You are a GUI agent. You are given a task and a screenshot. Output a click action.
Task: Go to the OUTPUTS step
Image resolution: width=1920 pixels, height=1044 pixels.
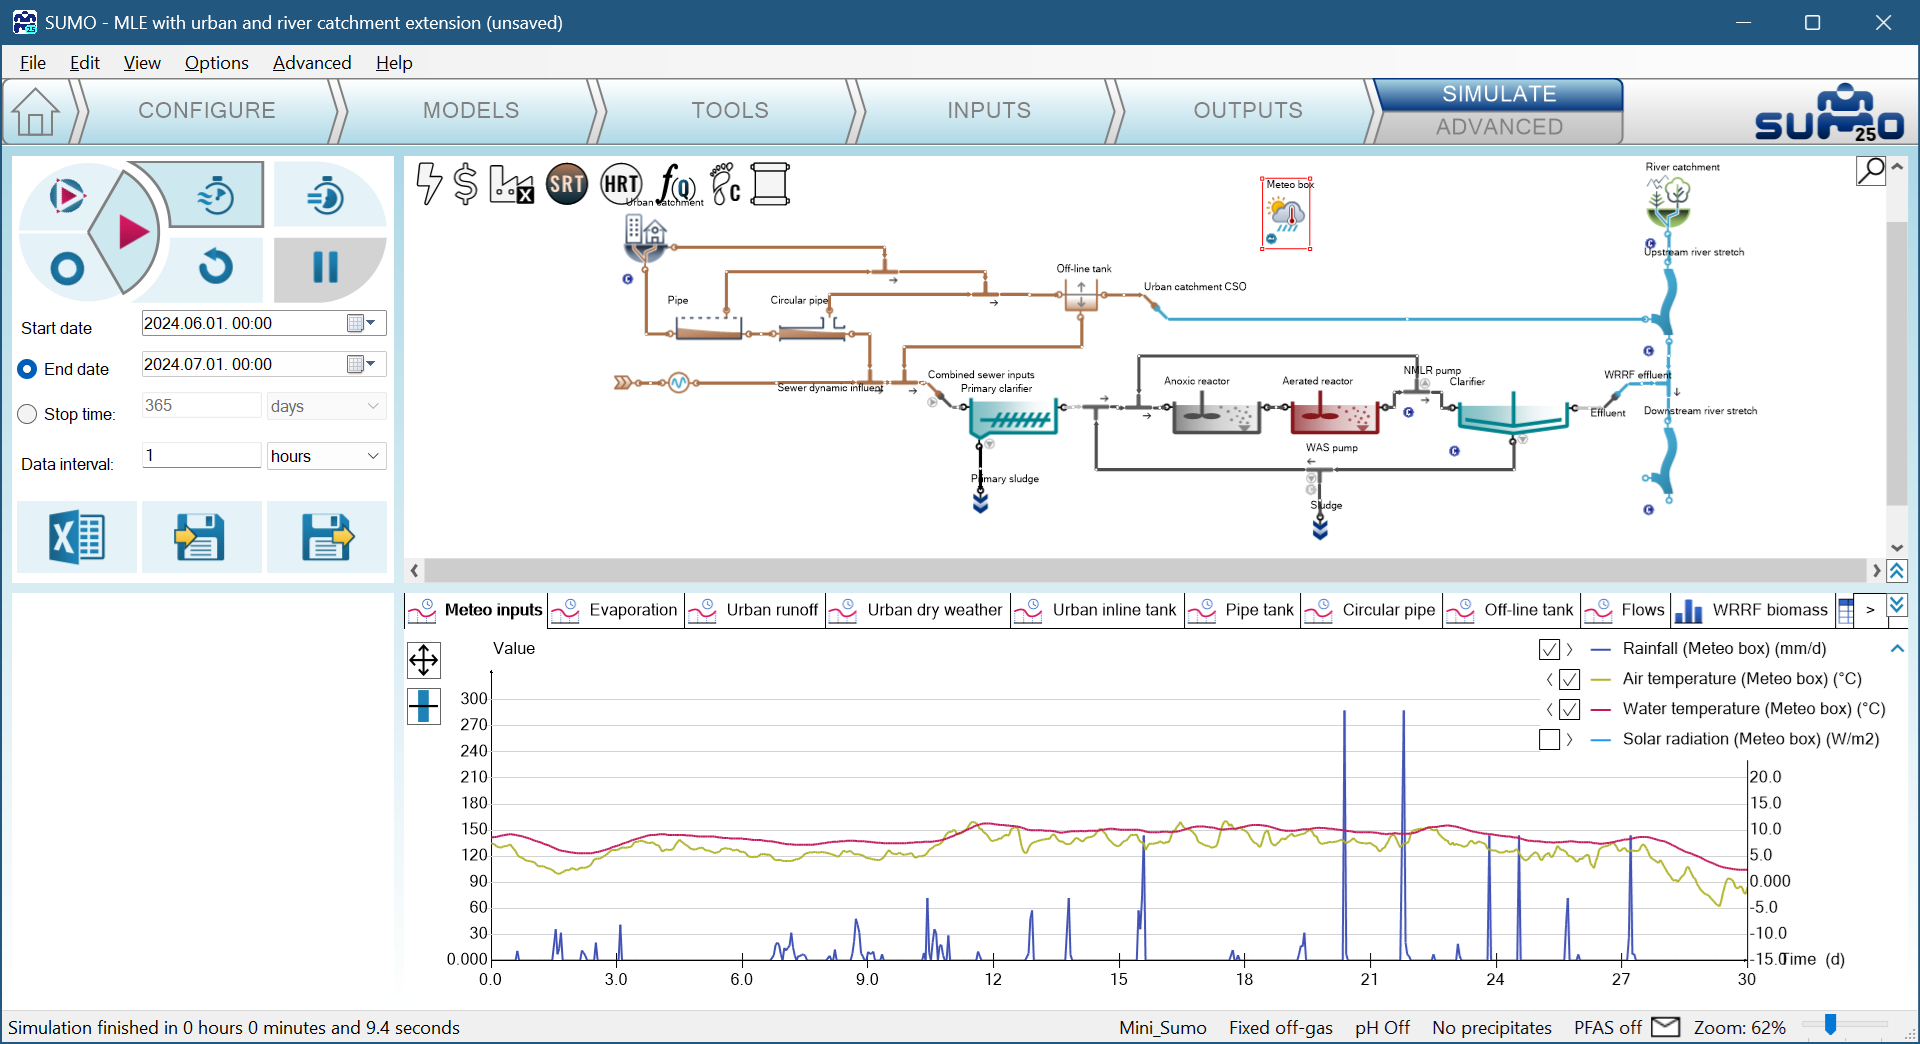point(1247,111)
